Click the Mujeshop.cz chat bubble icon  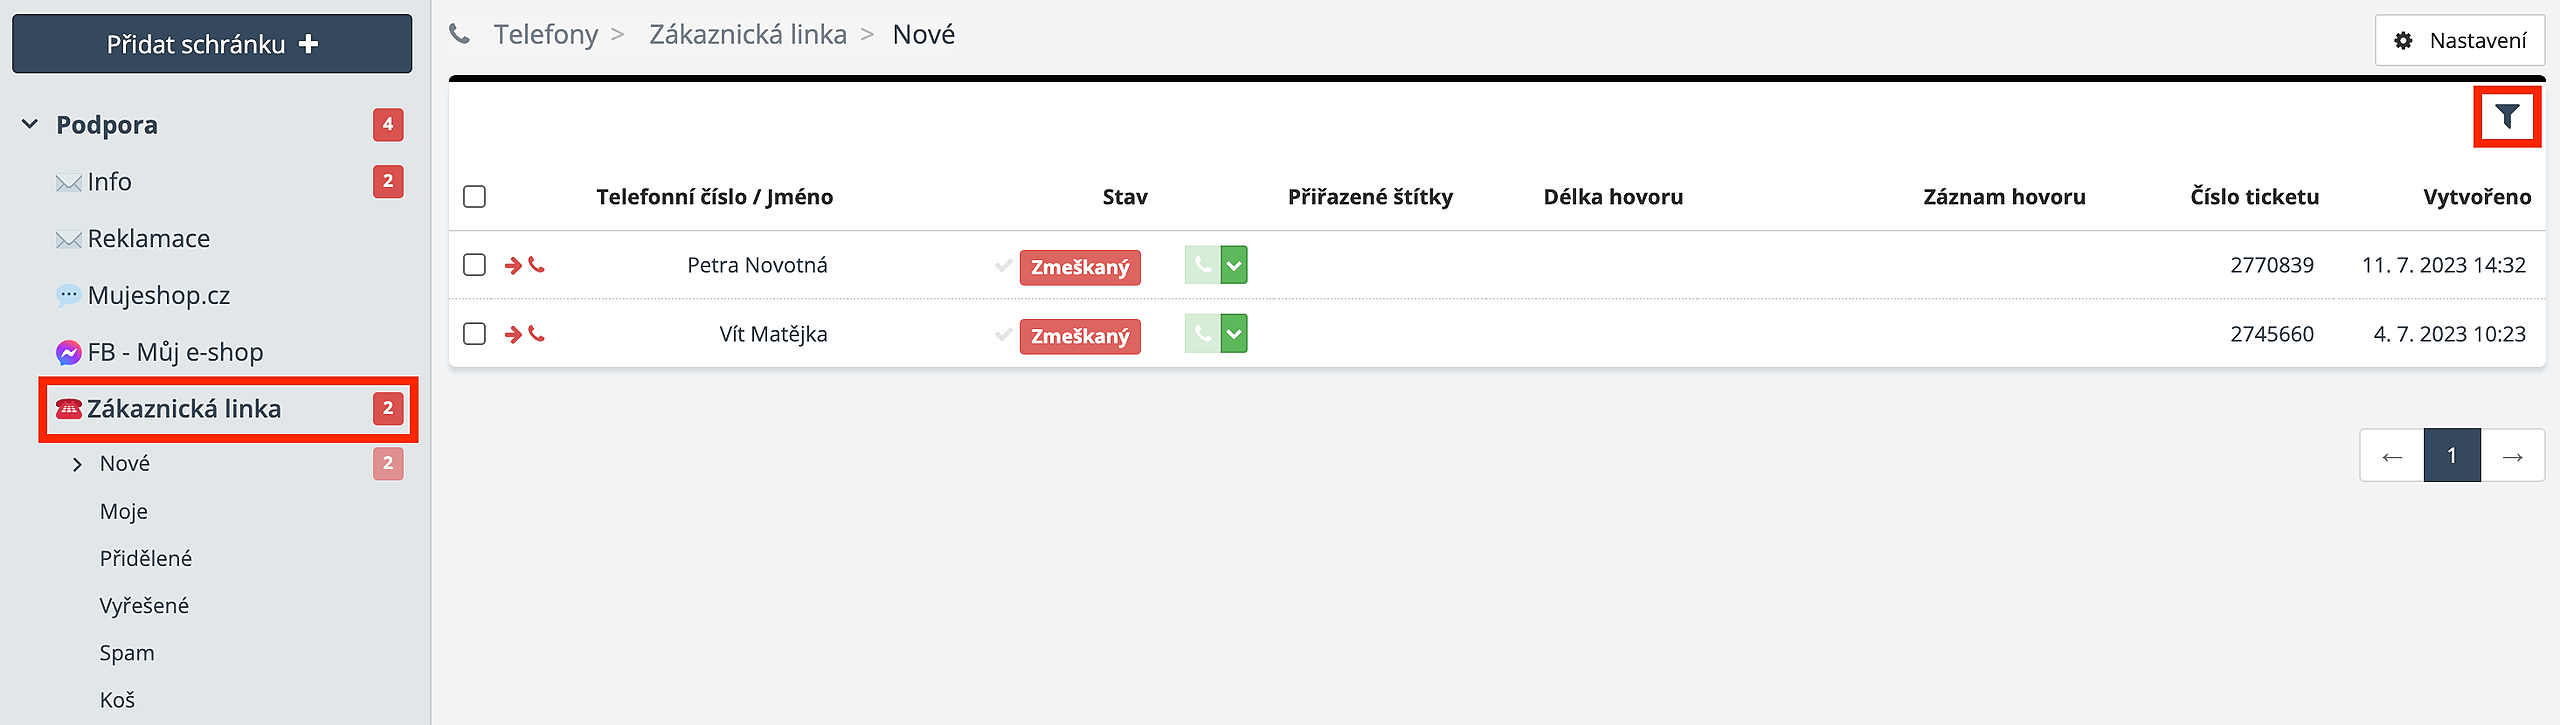(68, 295)
